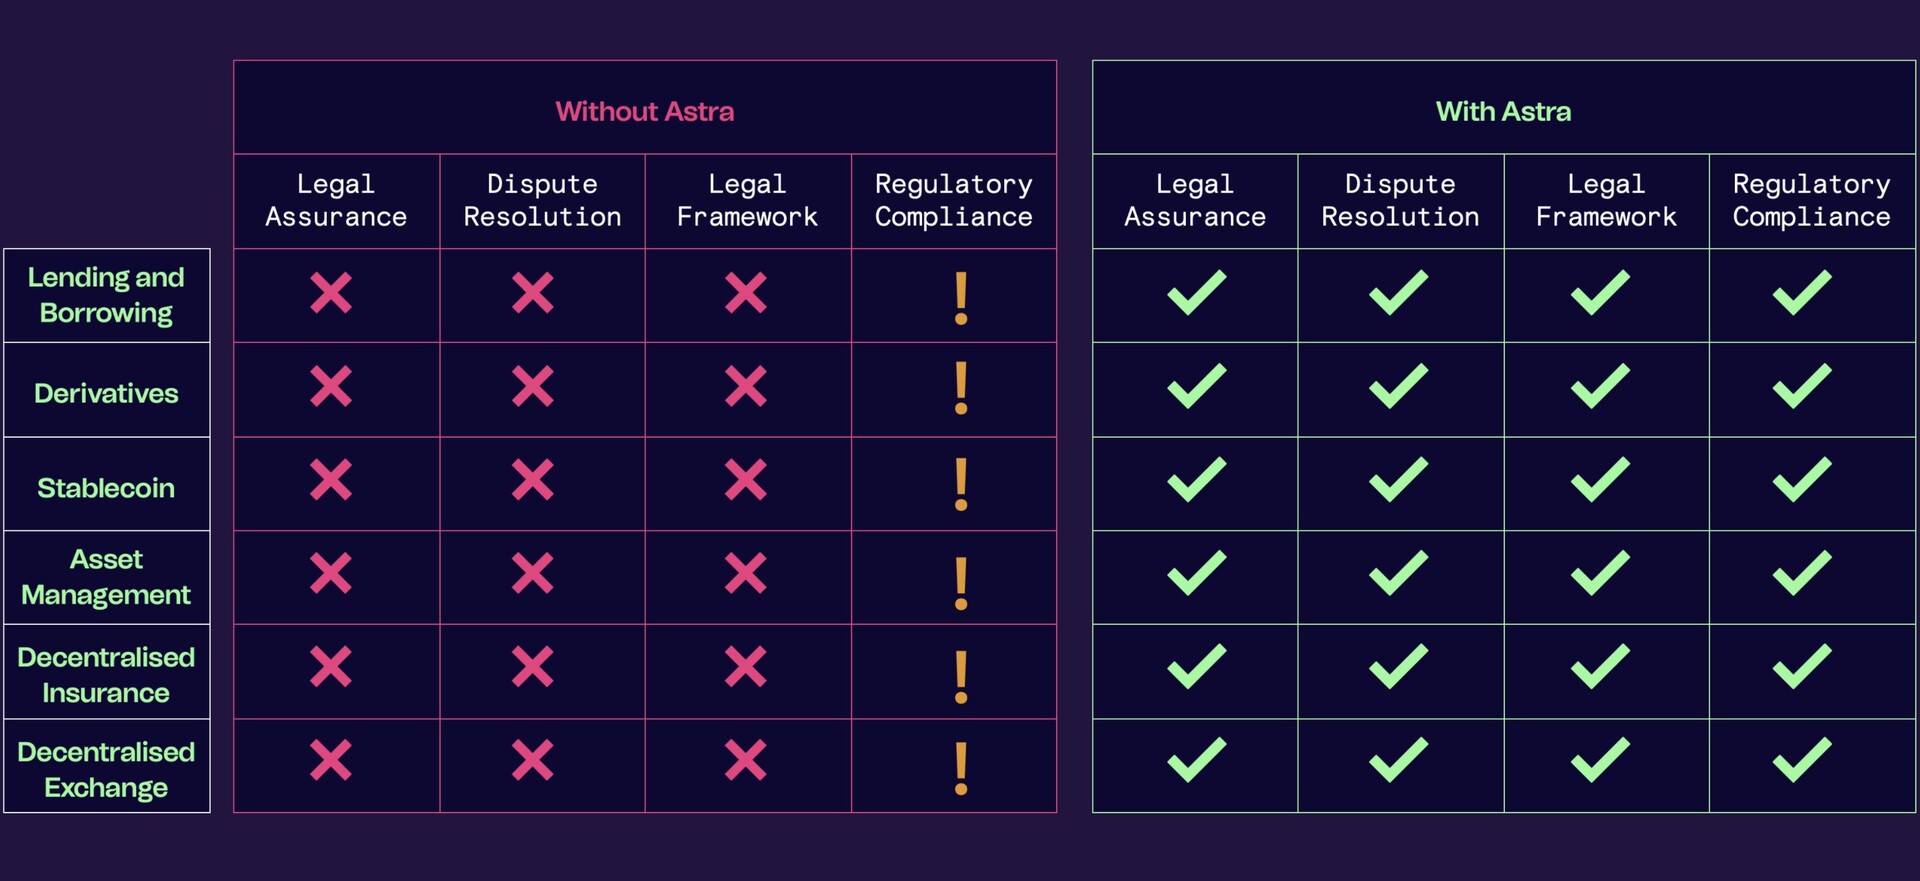Click Decentralised Exchange Regulatory Compliance green checkmark
The image size is (1920, 881).
click(x=1803, y=760)
